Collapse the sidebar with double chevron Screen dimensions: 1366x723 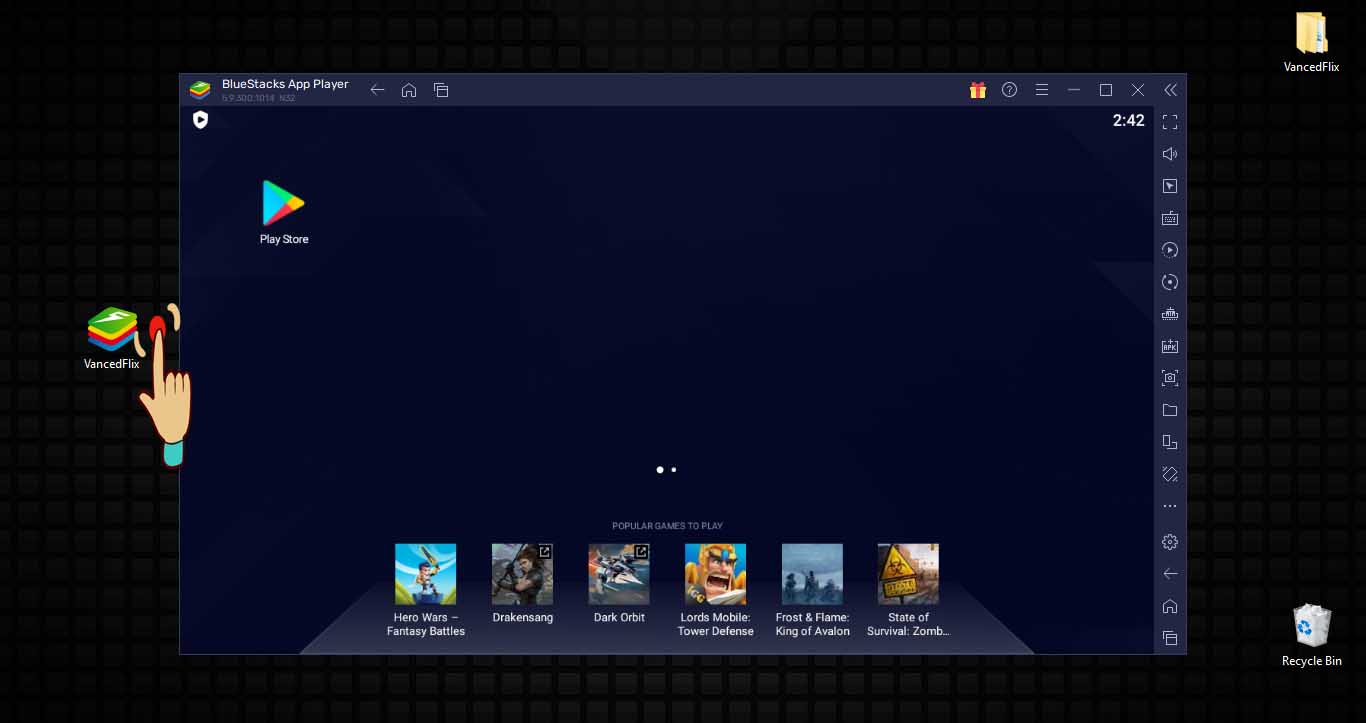(1170, 90)
